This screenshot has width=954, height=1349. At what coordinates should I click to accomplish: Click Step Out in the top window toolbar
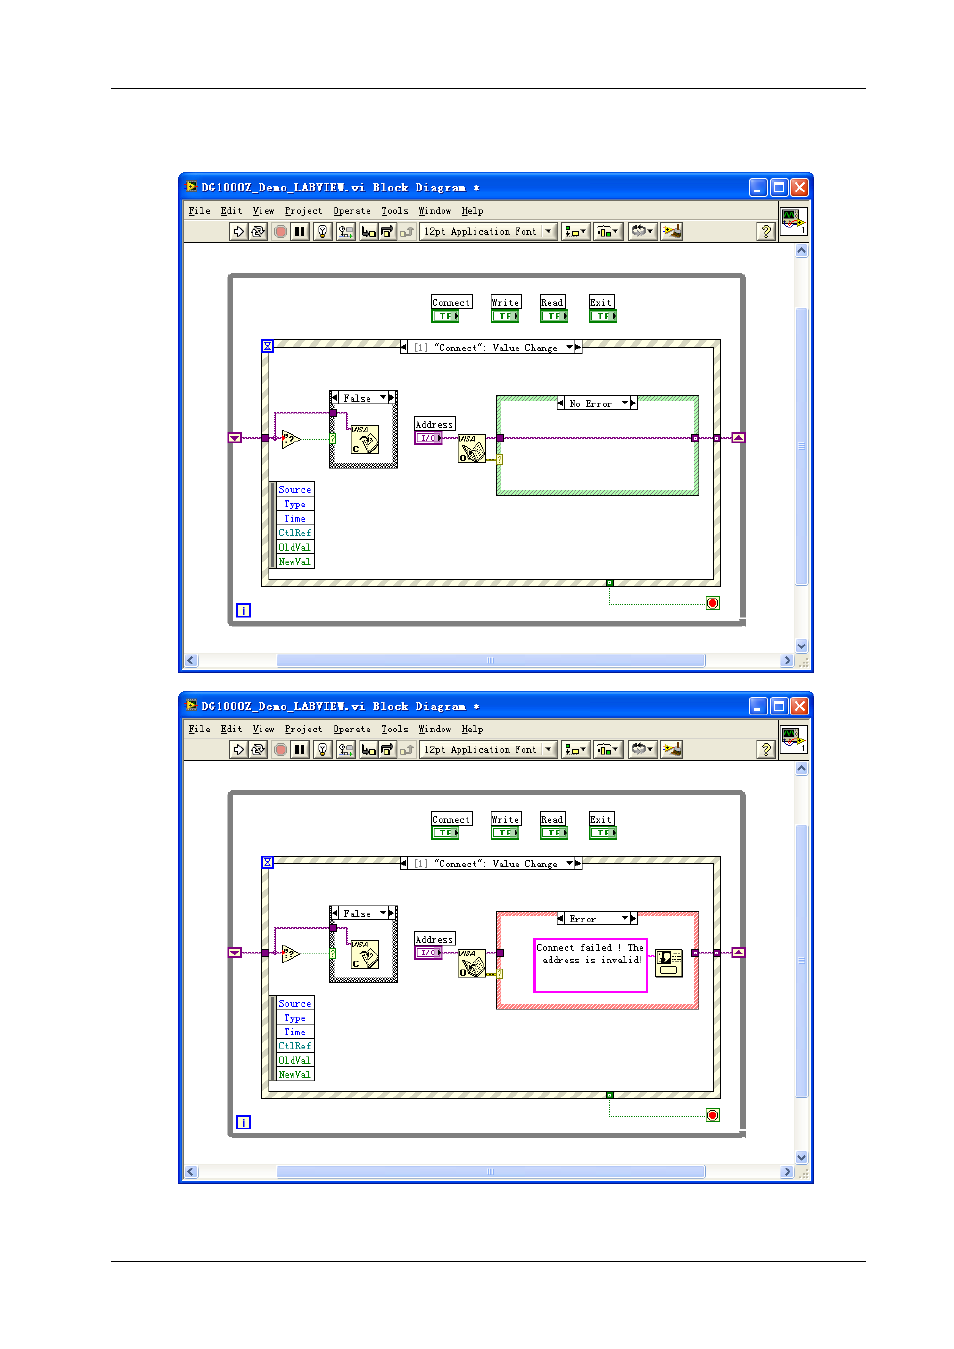click(x=406, y=231)
